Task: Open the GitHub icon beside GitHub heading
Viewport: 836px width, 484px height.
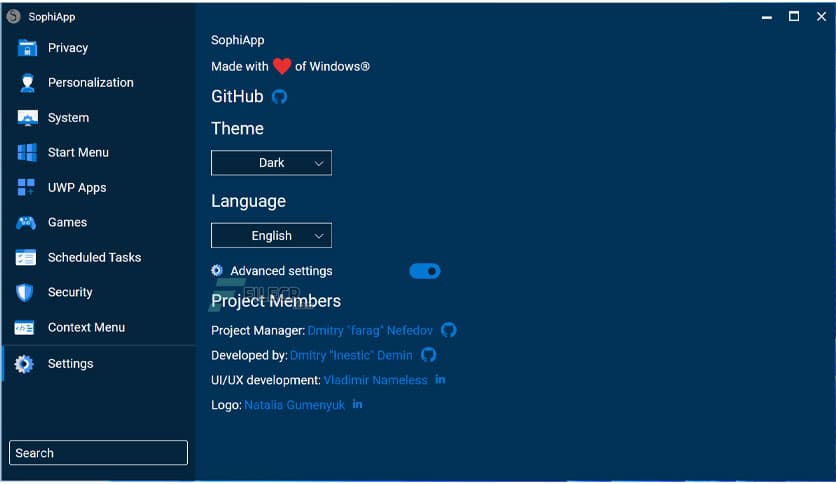Action: pos(279,97)
